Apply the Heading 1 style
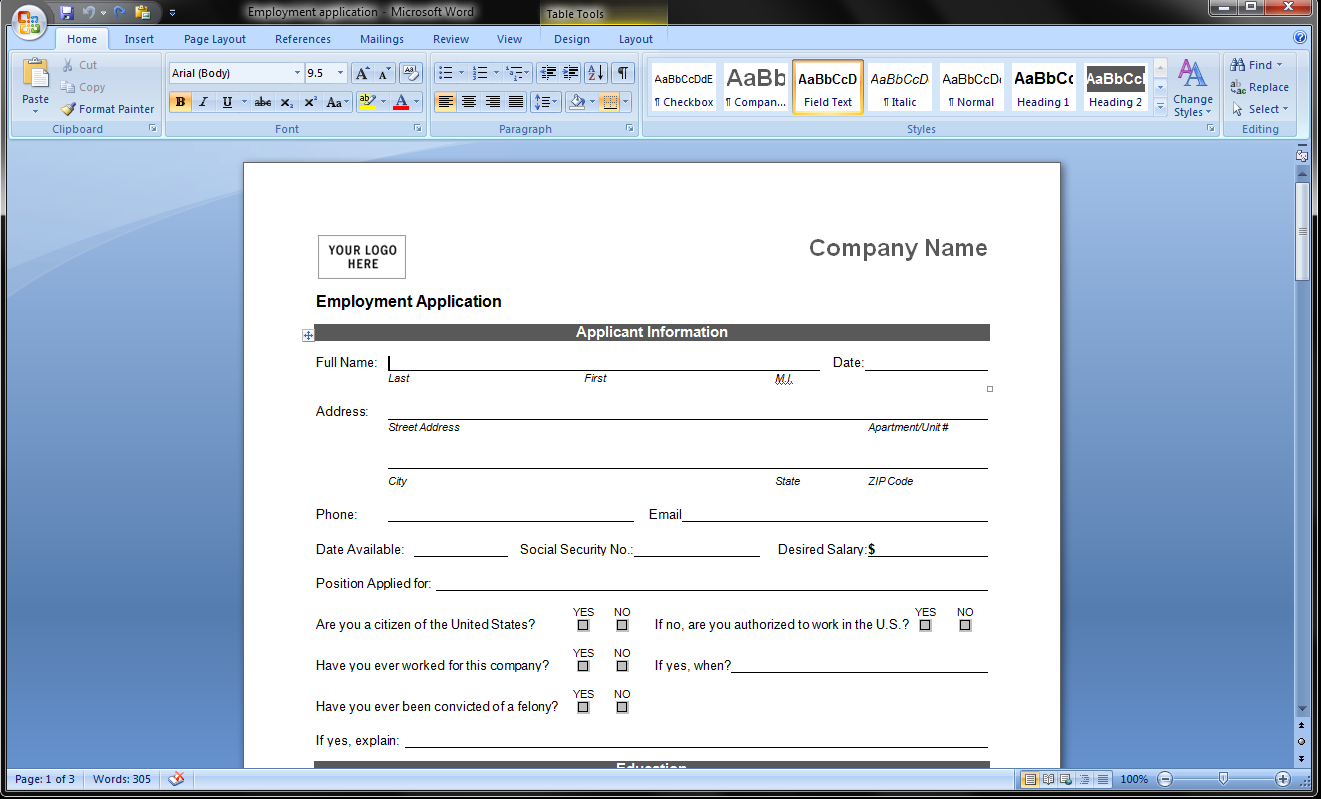Viewport: 1321px width, 799px height. click(x=1043, y=87)
